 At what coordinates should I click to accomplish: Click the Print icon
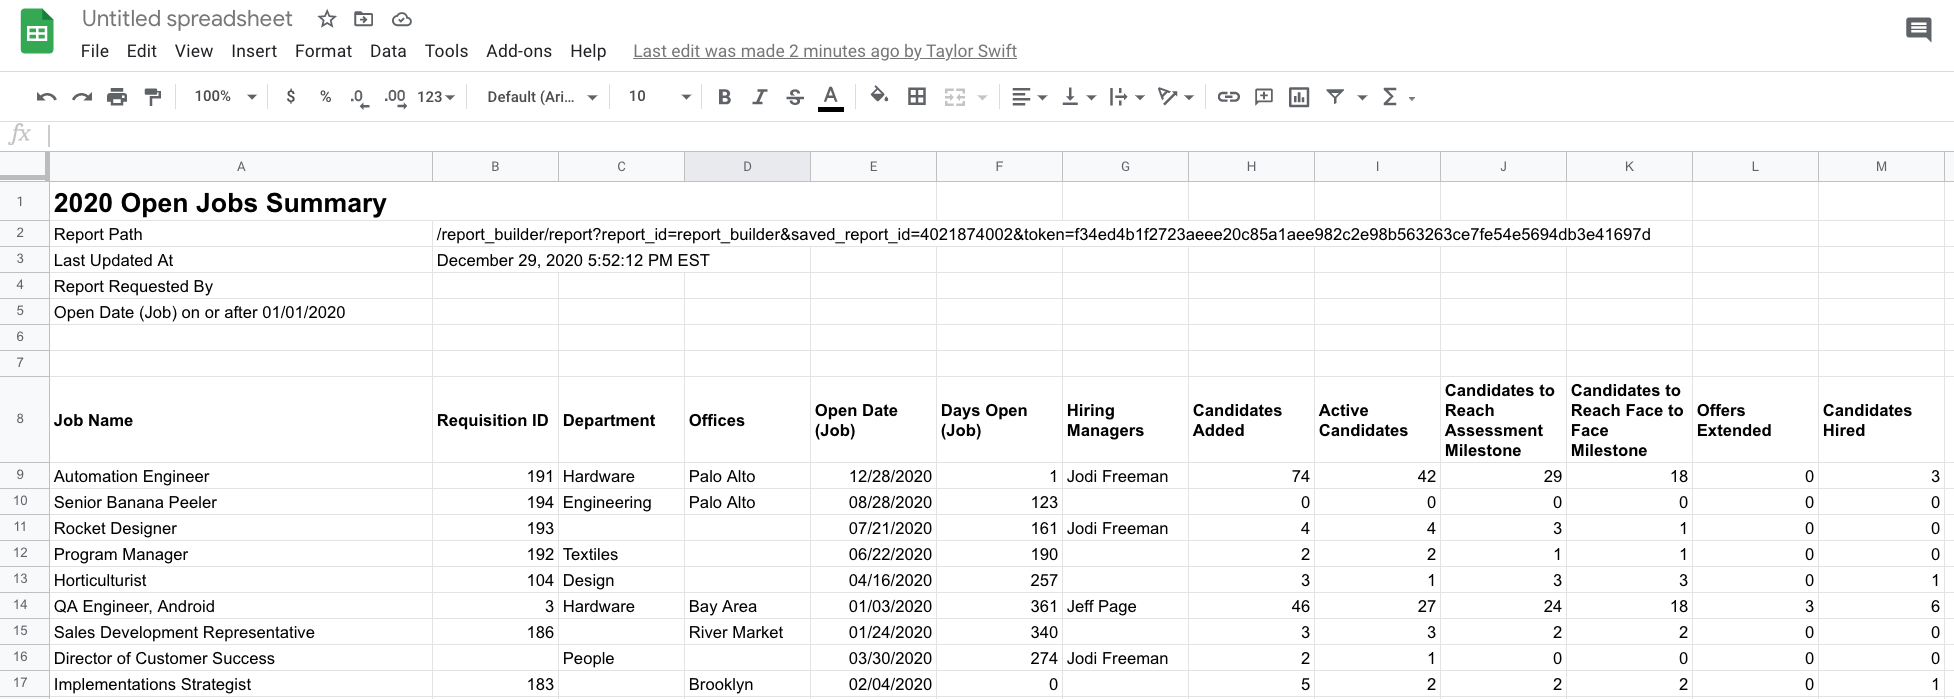click(117, 97)
